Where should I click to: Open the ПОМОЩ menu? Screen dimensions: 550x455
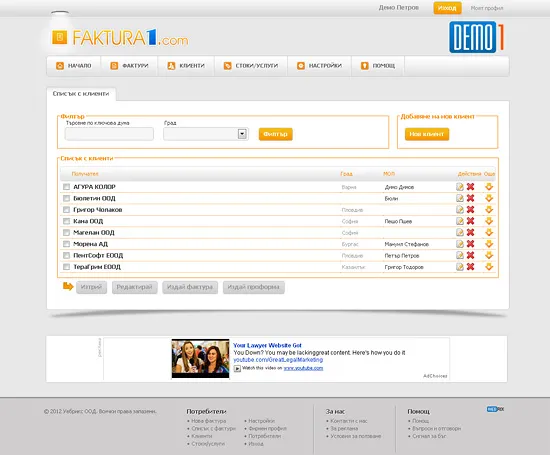(378, 66)
